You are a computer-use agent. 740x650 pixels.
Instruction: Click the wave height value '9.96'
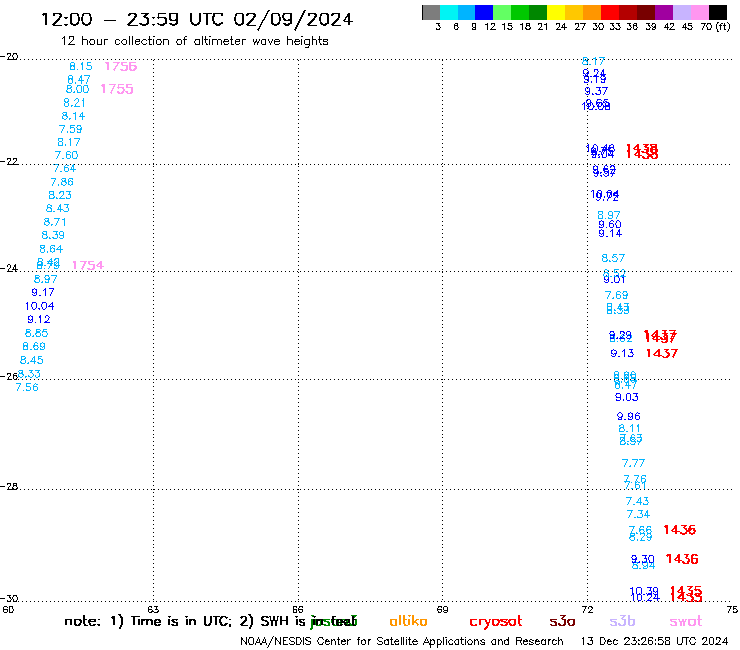pyautogui.click(x=629, y=416)
